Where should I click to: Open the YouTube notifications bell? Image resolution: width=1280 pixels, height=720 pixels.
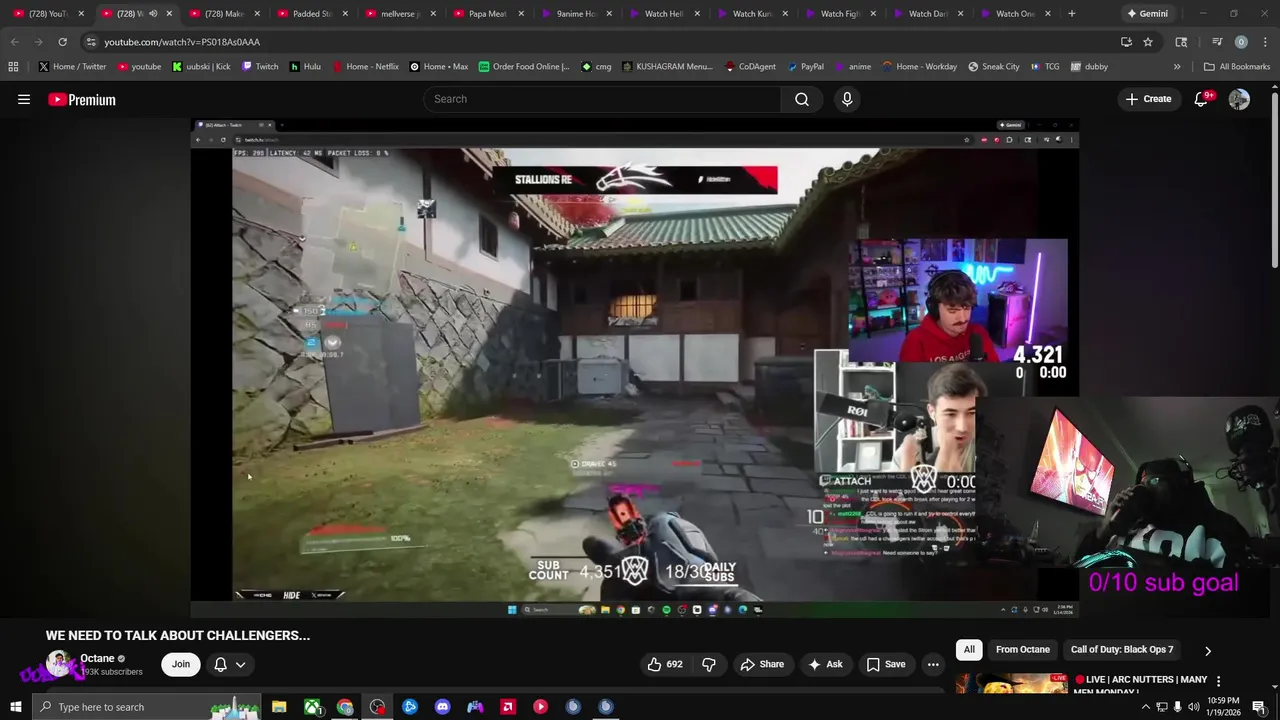coord(1201,99)
